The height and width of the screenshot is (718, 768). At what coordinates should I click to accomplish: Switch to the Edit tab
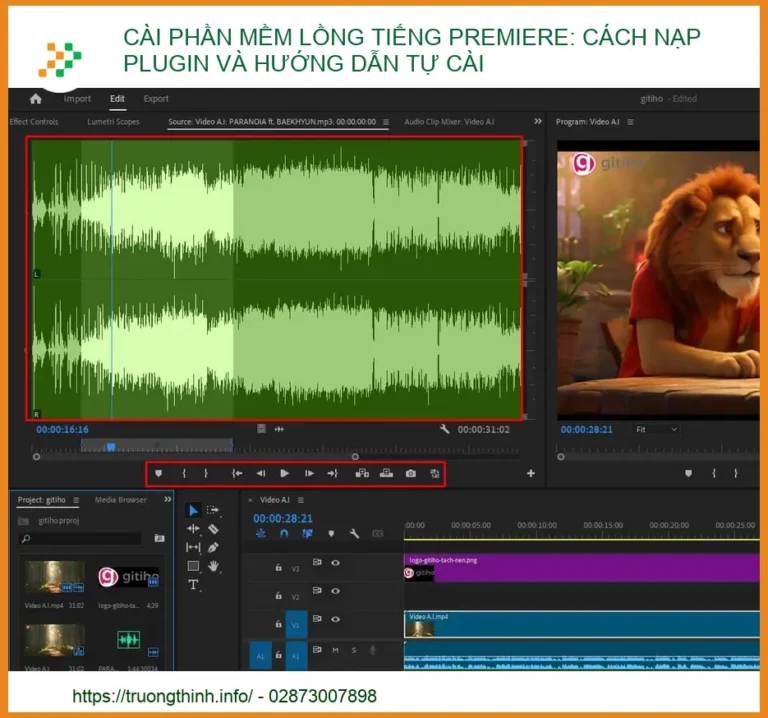(117, 98)
